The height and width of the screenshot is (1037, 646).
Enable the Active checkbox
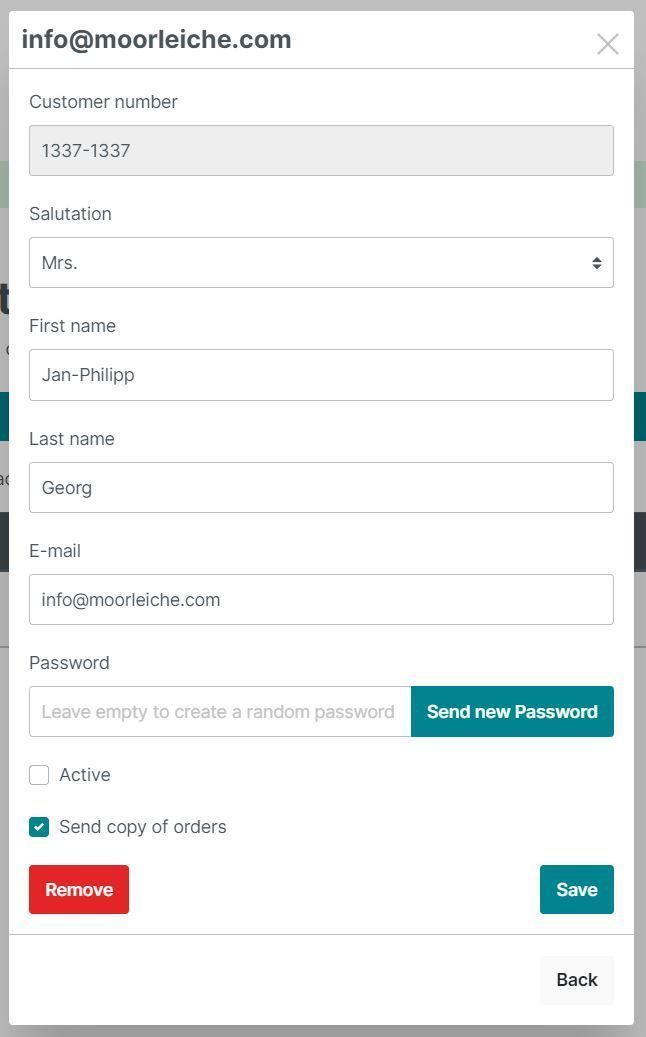click(x=39, y=775)
